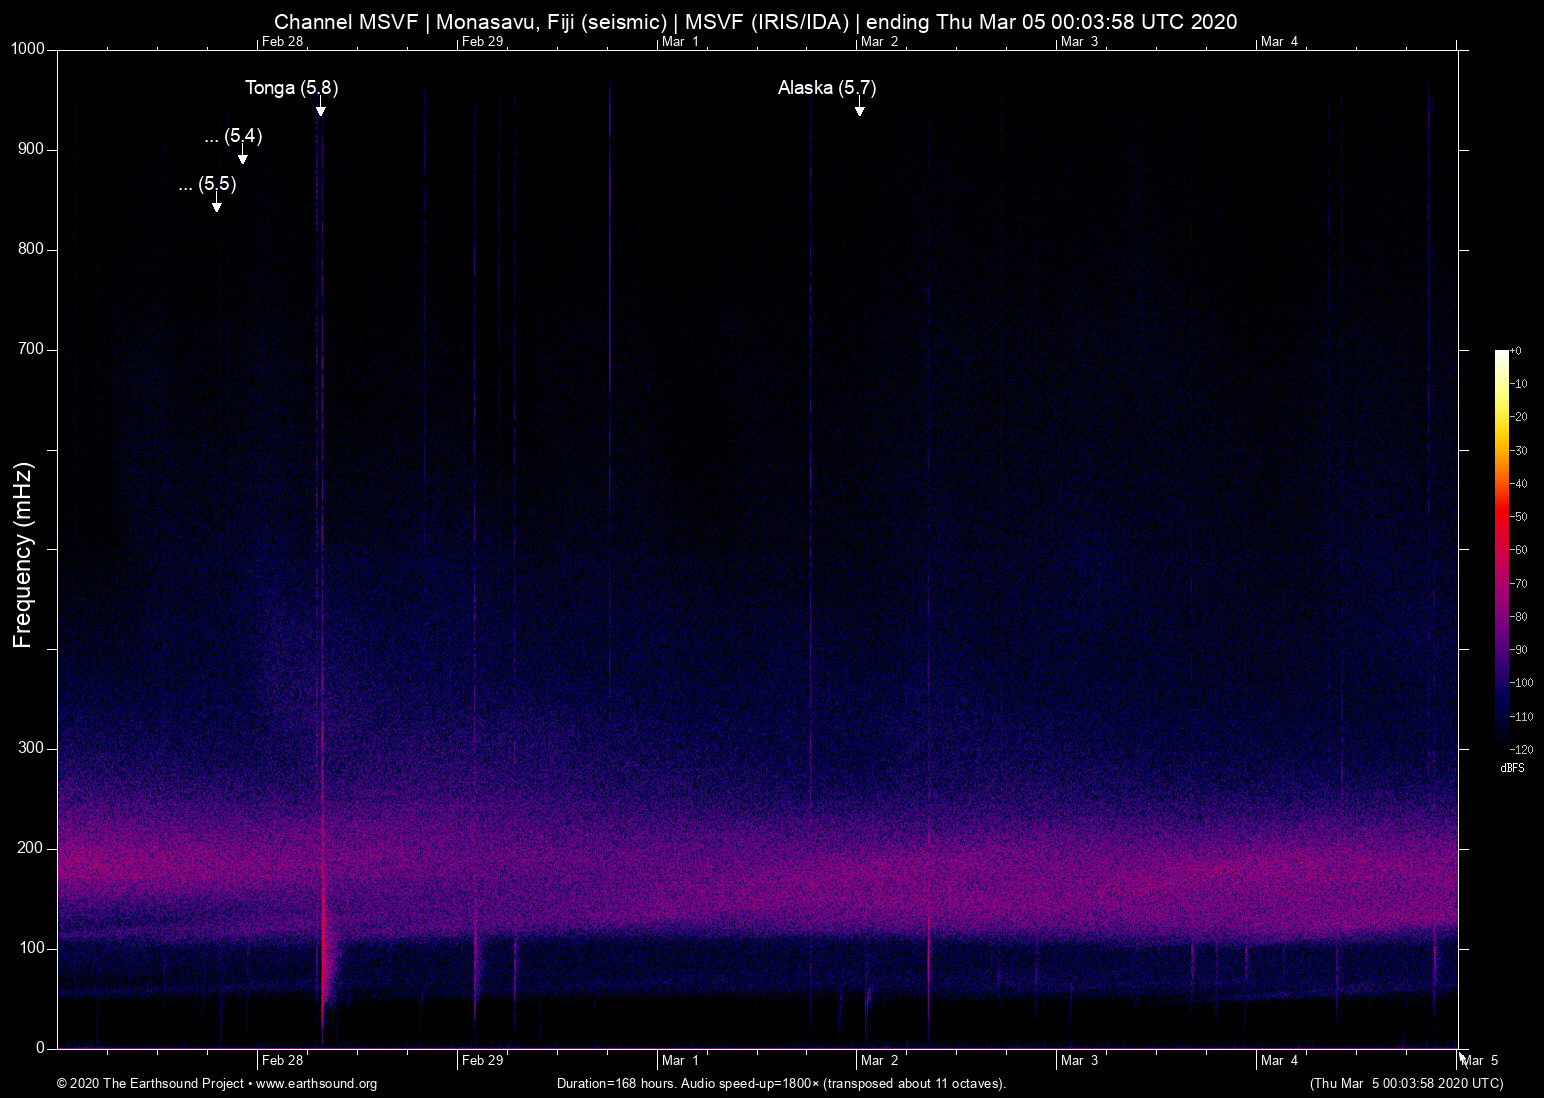The height and width of the screenshot is (1098, 1544).
Task: Click the dBFS unit label under the scale
Action: pos(1512,768)
